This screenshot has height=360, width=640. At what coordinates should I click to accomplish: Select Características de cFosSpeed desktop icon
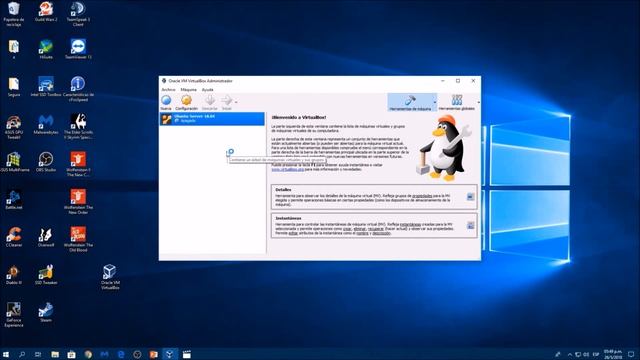pyautogui.click(x=78, y=89)
